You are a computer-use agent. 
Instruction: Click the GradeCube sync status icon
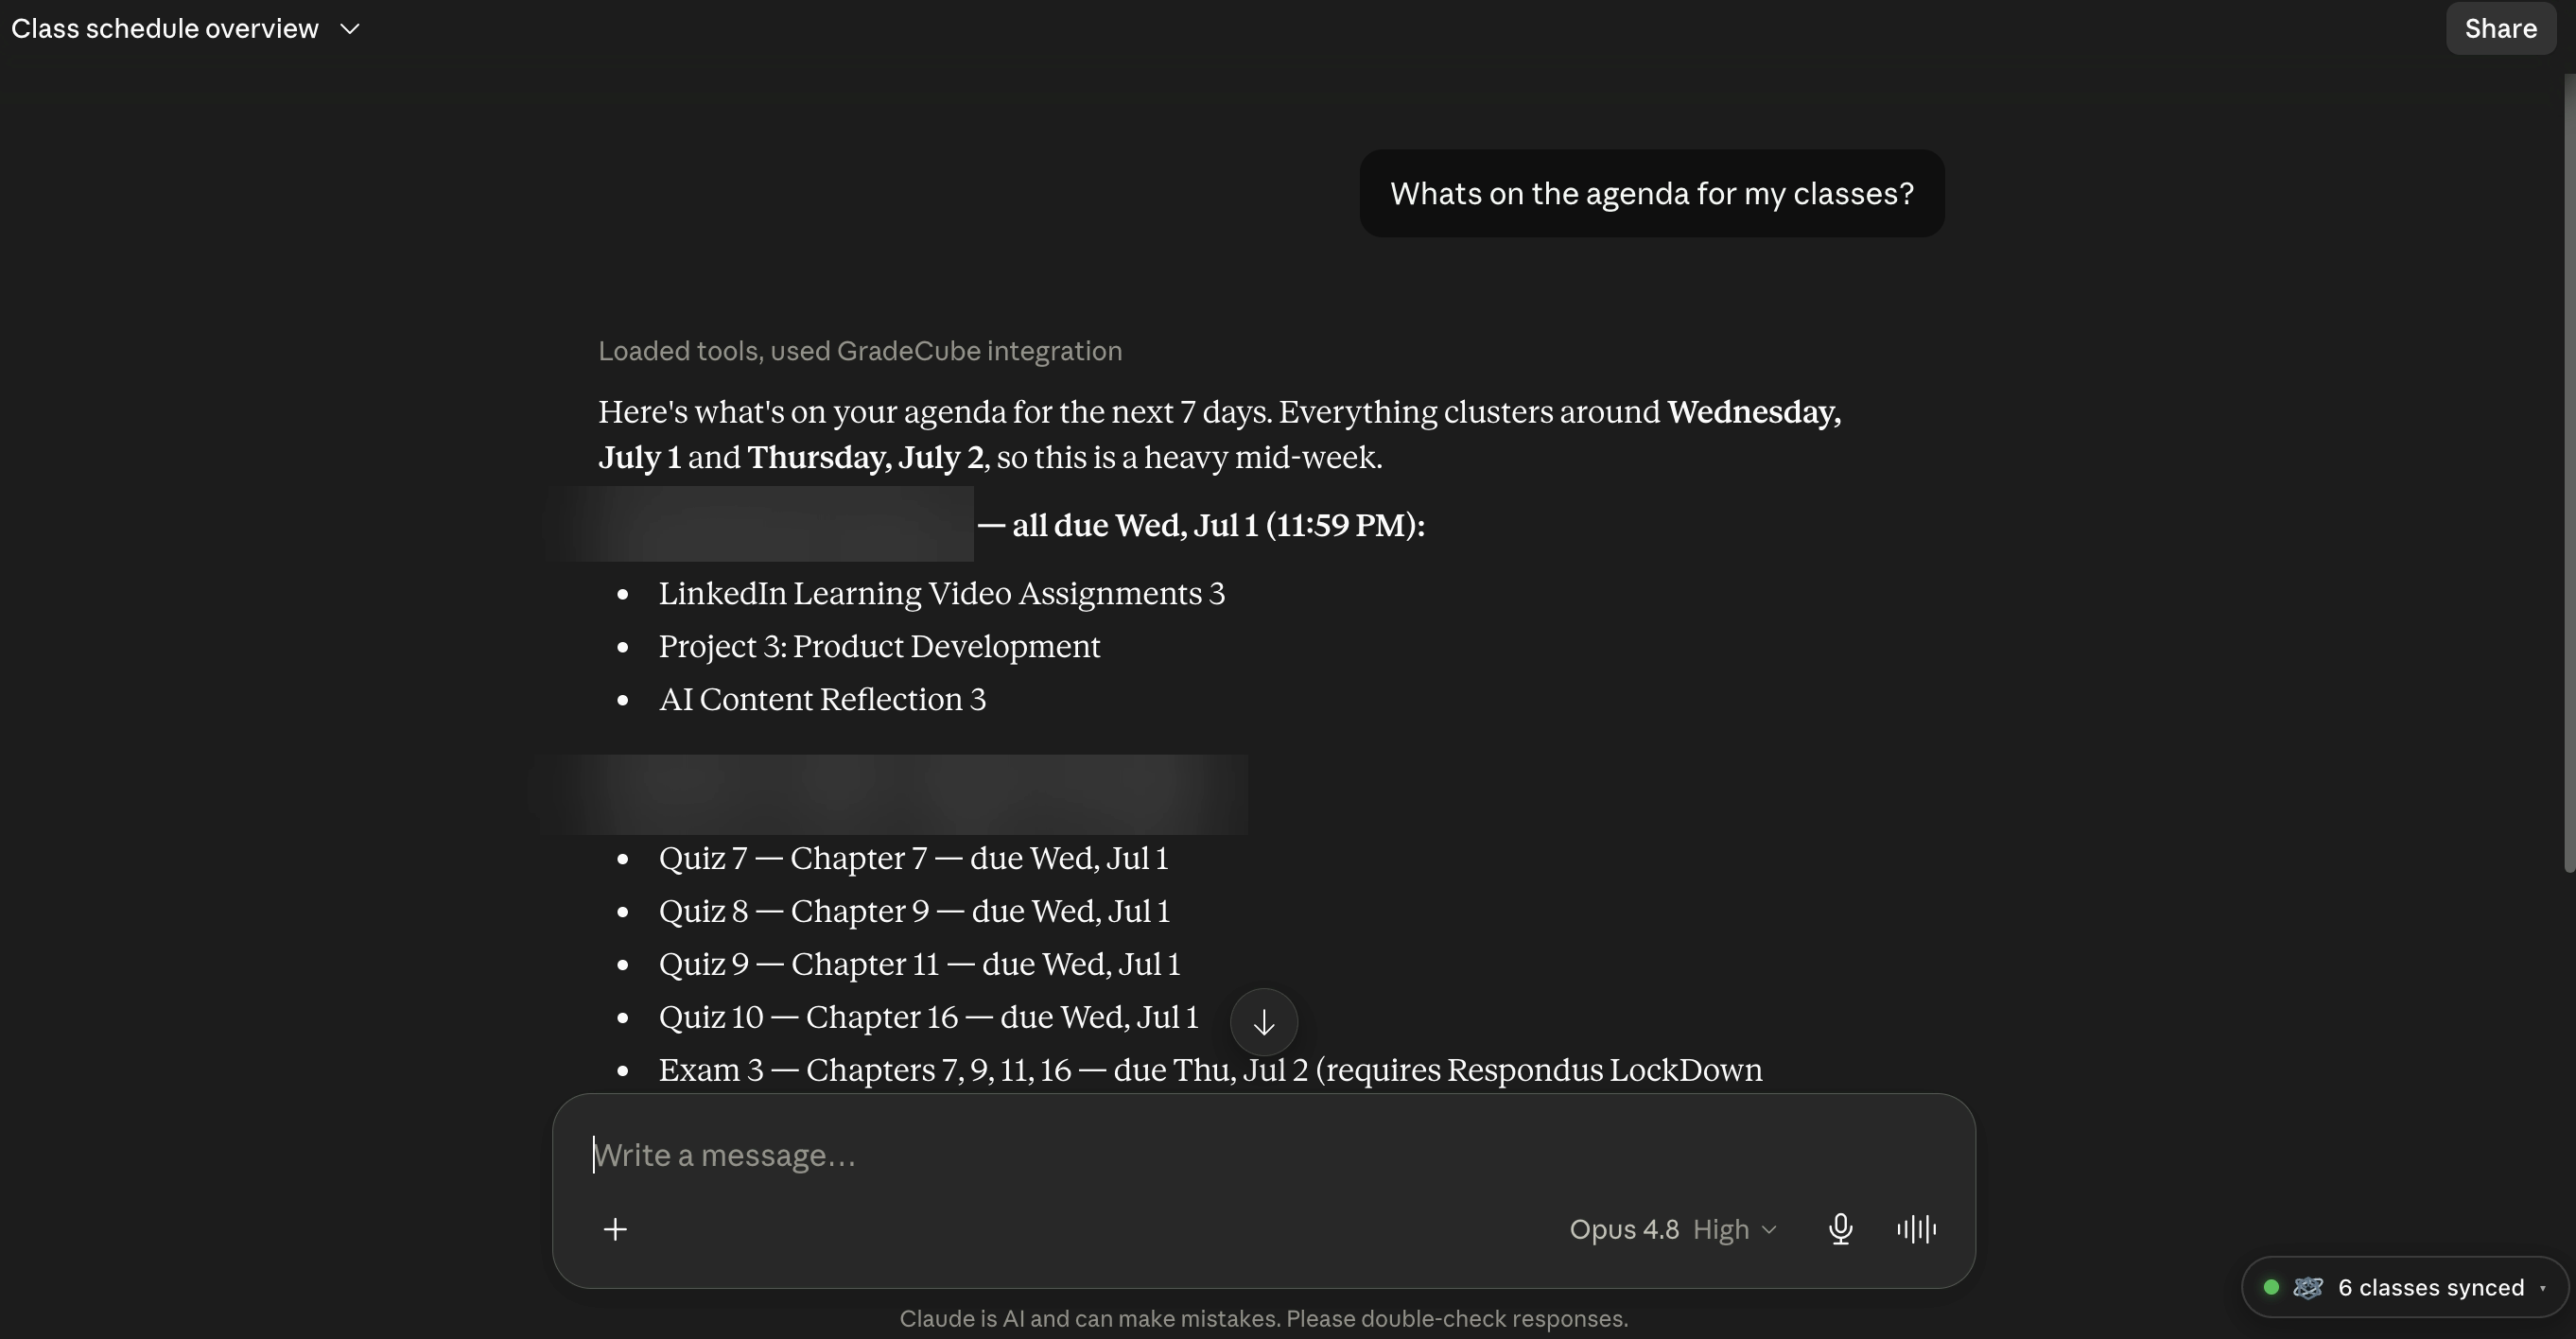point(2307,1287)
